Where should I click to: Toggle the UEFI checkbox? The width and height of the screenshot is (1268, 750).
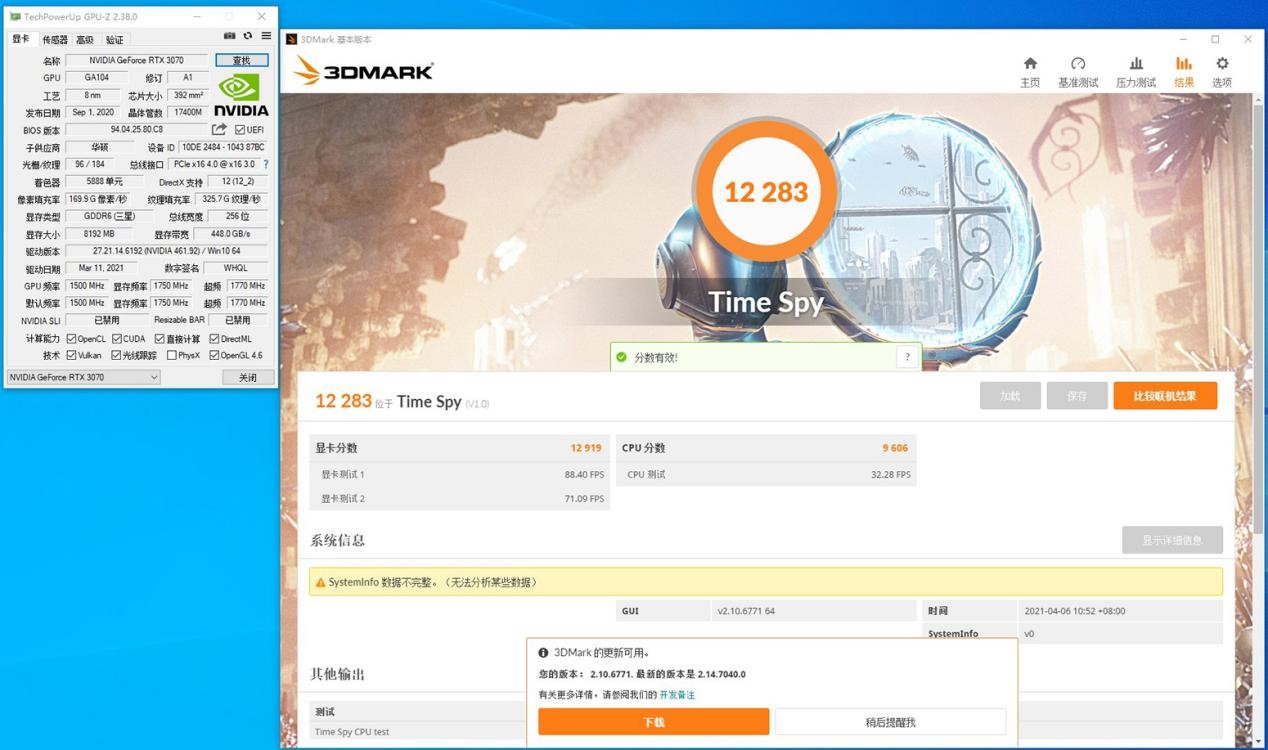tap(239, 130)
